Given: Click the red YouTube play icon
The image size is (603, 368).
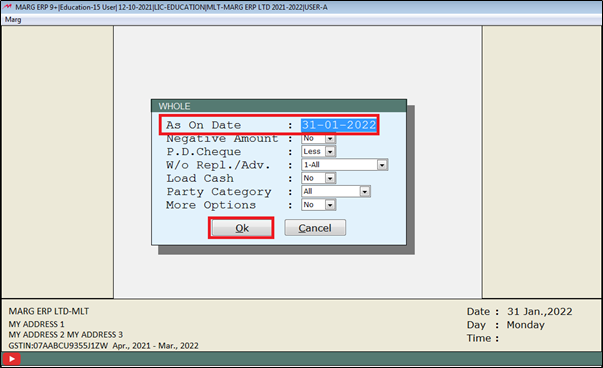Looking at the screenshot, I should (x=11, y=359).
